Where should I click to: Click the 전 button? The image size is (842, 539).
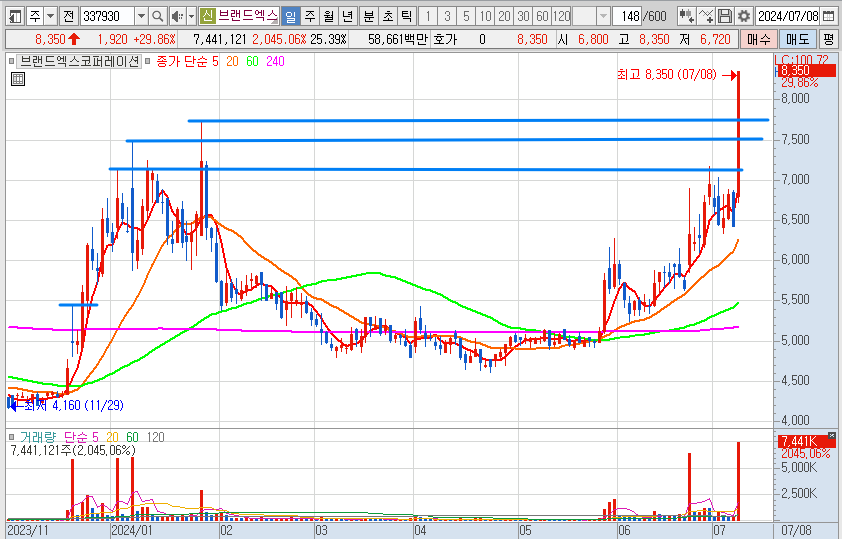pyautogui.click(x=68, y=16)
